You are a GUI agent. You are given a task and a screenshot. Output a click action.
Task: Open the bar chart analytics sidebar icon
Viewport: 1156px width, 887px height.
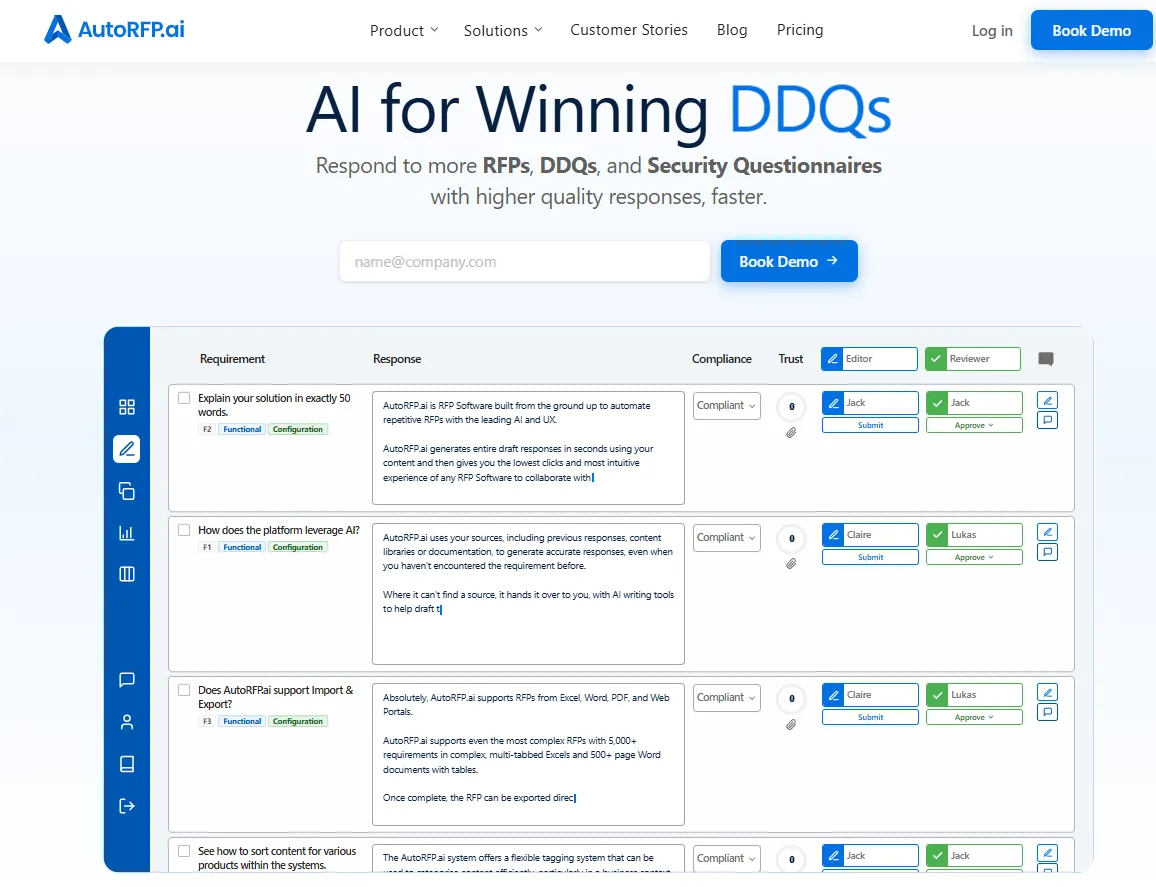(127, 532)
